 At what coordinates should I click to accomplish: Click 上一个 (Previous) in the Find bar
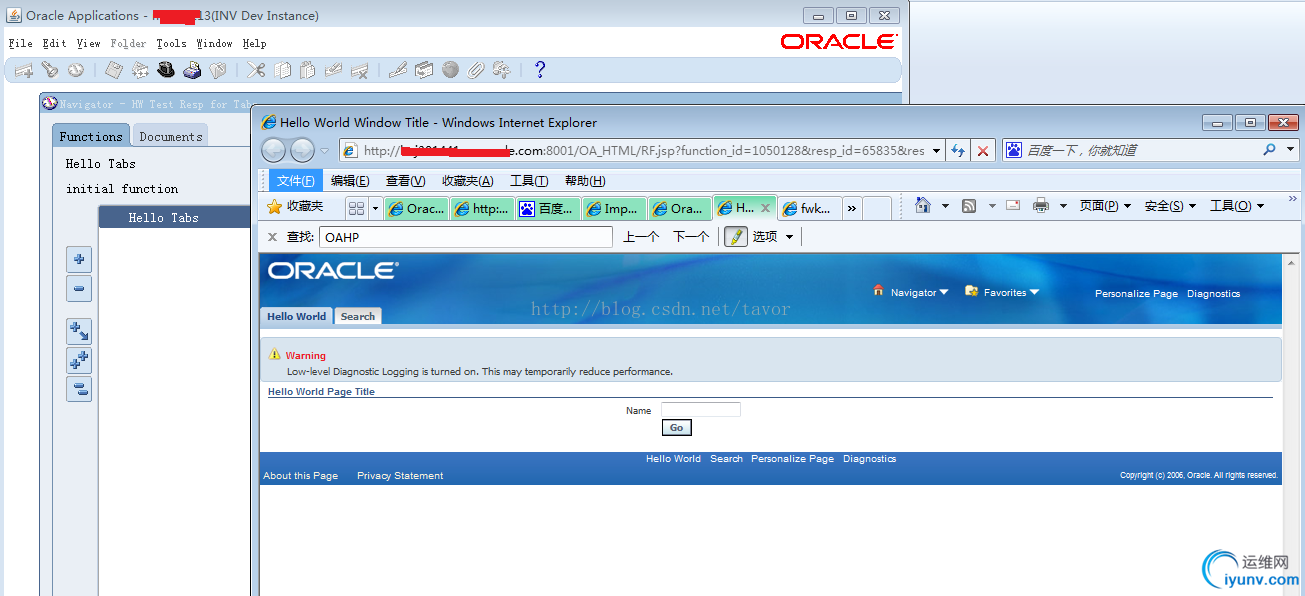coord(641,237)
